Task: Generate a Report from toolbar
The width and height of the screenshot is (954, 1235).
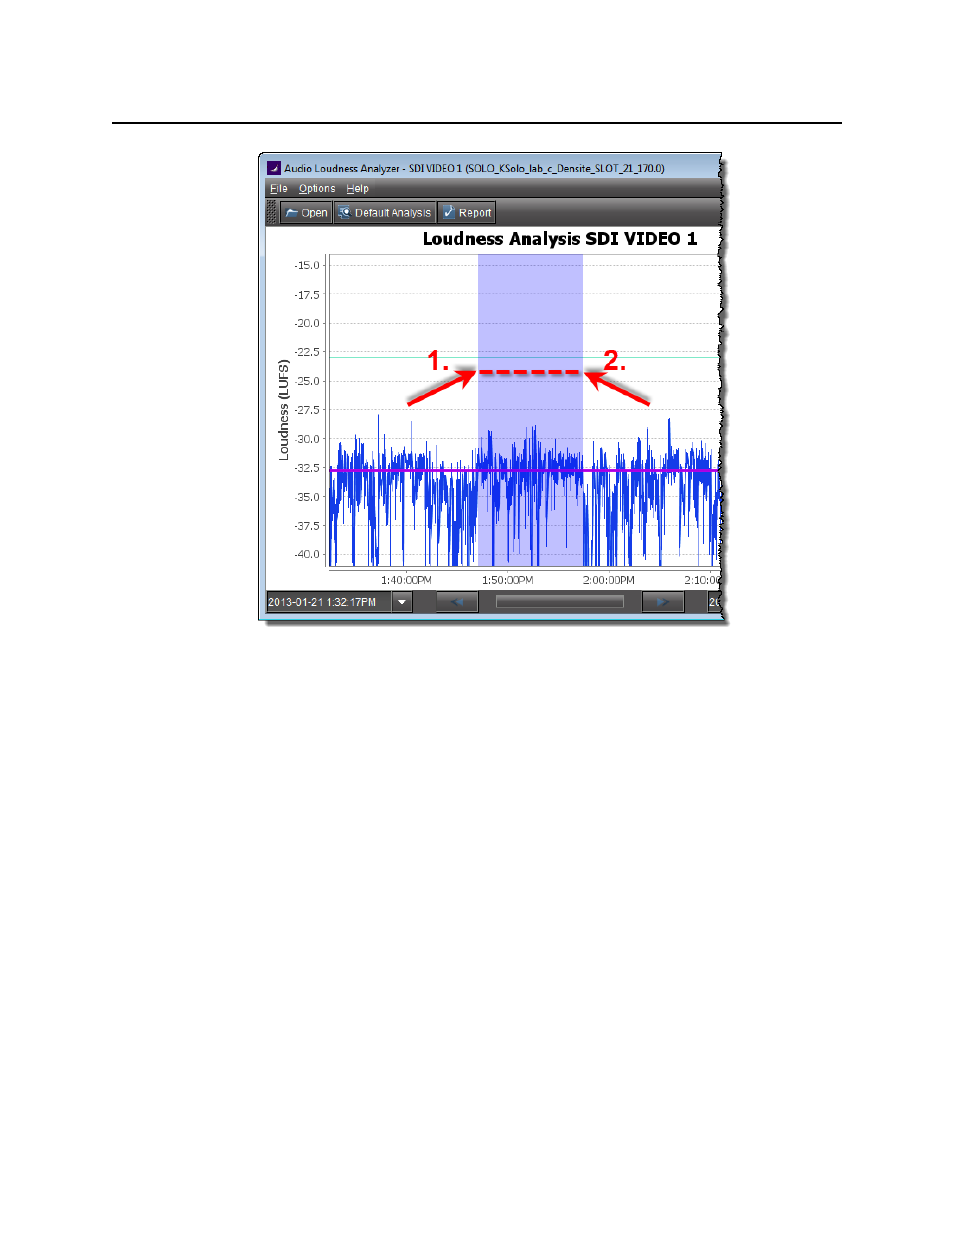Action: point(467,213)
